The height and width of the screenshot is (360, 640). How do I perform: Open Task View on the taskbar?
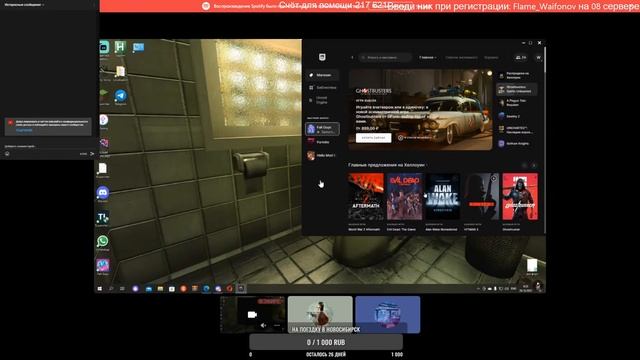click(122, 289)
